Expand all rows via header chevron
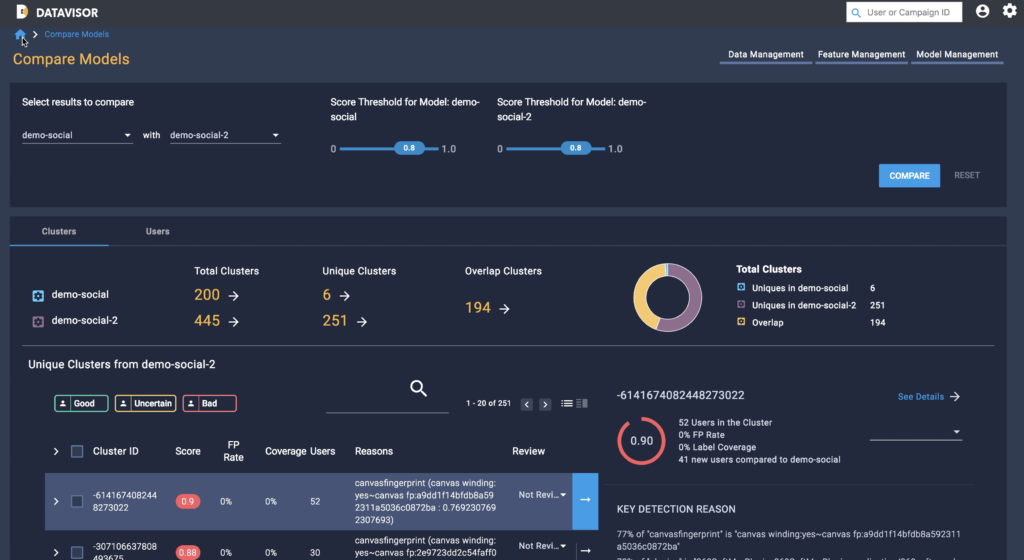The image size is (1024, 560). (56, 451)
